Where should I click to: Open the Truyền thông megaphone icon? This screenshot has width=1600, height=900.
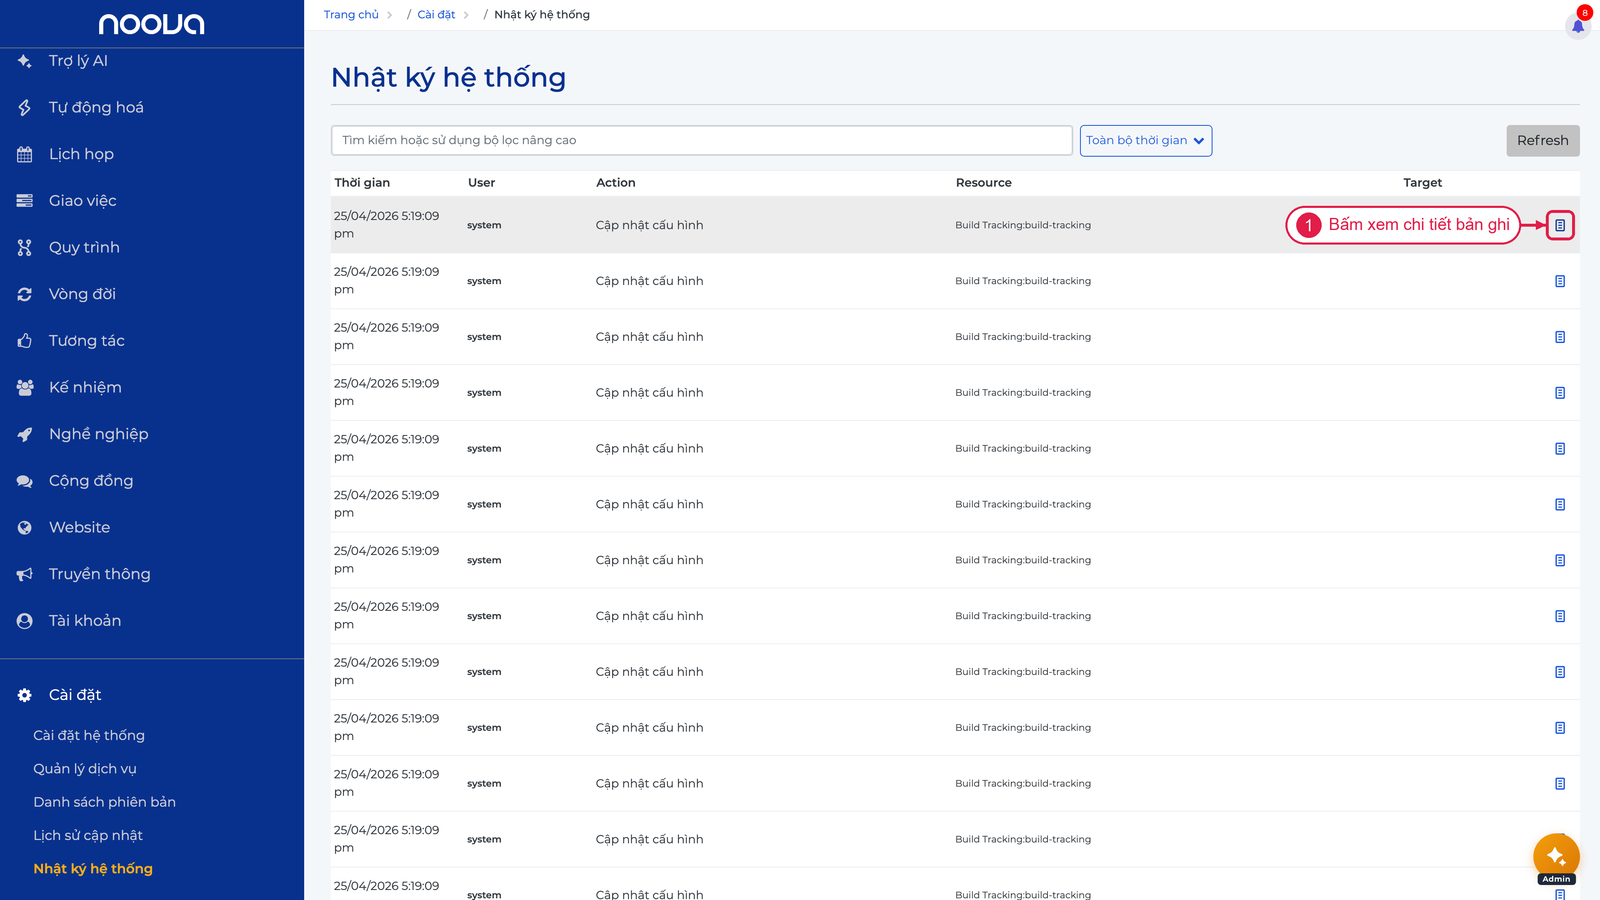pyautogui.click(x=25, y=574)
